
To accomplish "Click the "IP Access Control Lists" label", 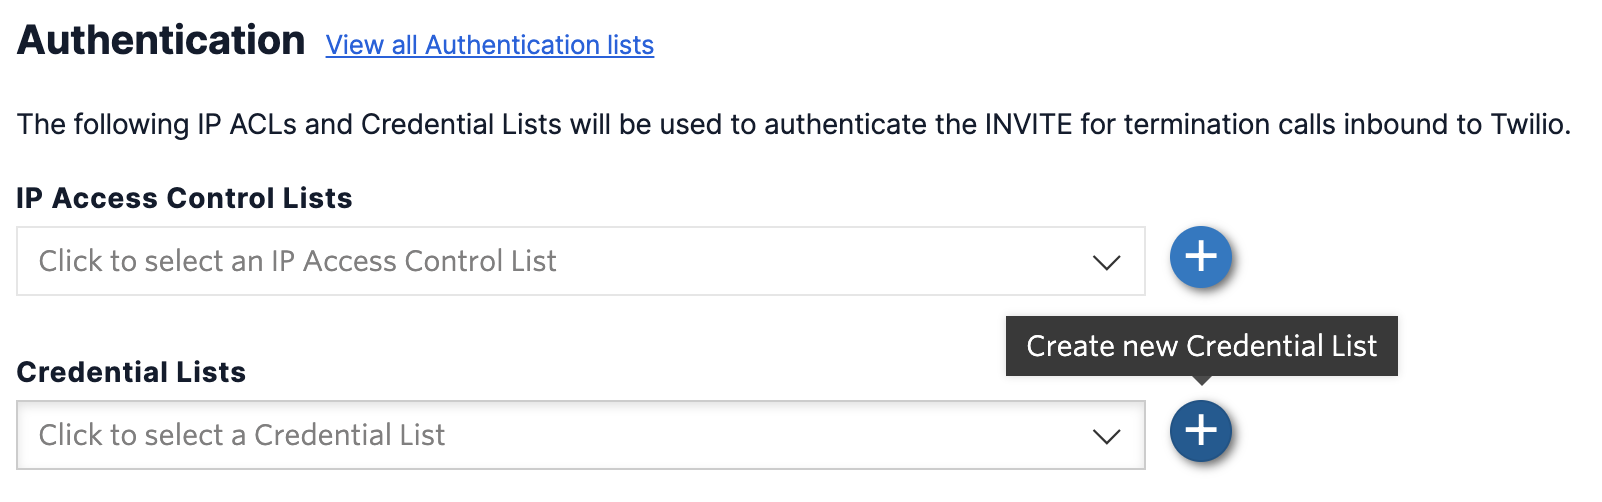I will click(x=184, y=198).
